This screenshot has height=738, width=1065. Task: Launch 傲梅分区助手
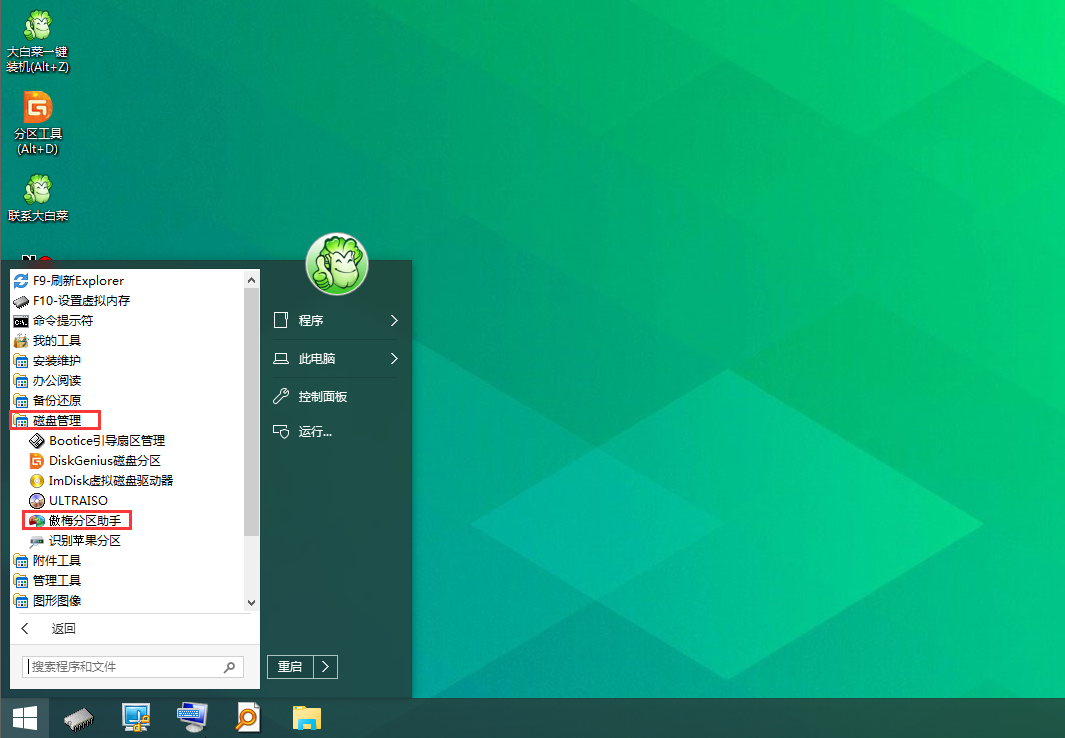coord(75,521)
